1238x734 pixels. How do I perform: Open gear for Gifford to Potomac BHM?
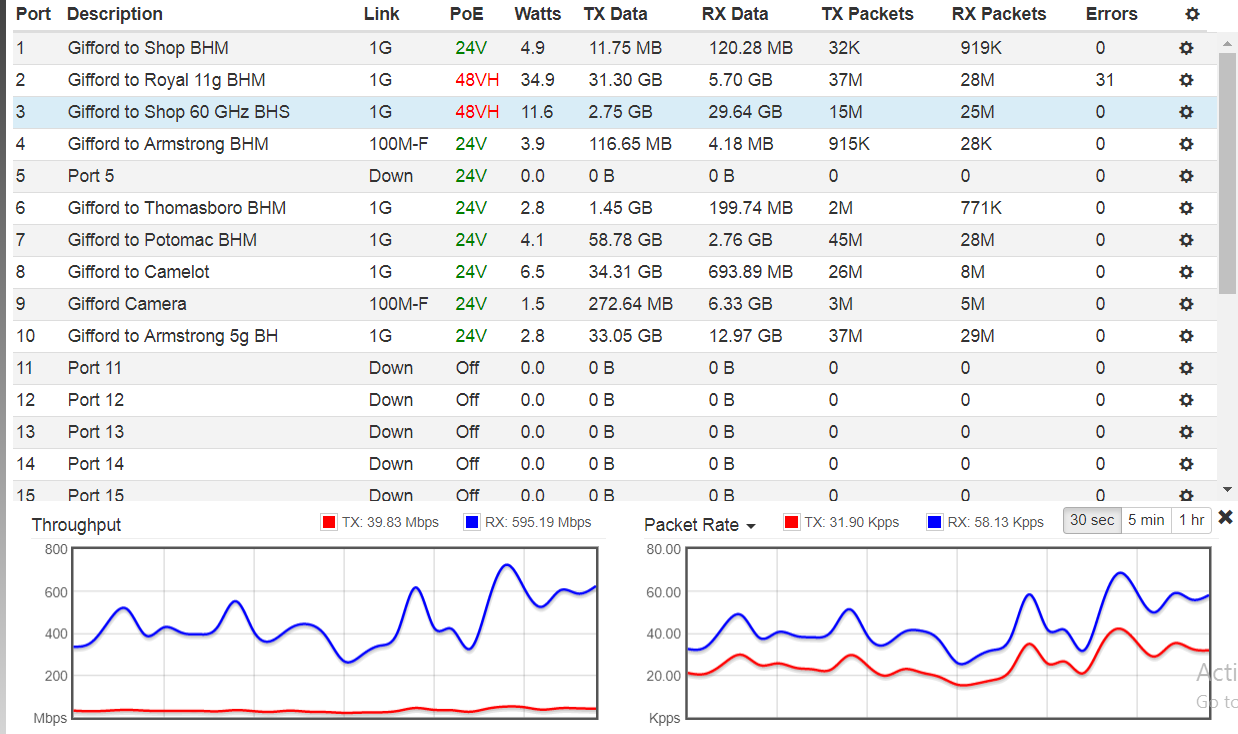(1186, 240)
